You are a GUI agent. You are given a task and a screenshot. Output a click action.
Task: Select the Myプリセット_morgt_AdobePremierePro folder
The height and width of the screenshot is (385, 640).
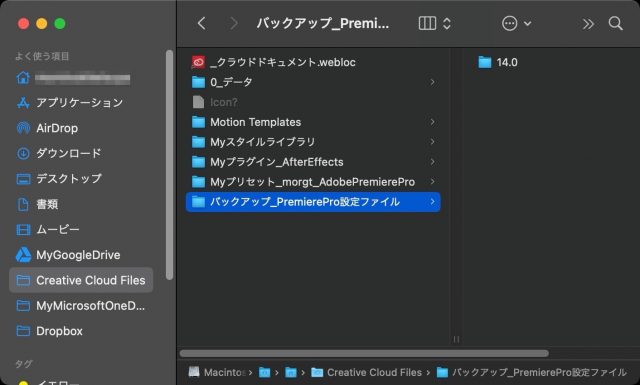point(313,182)
